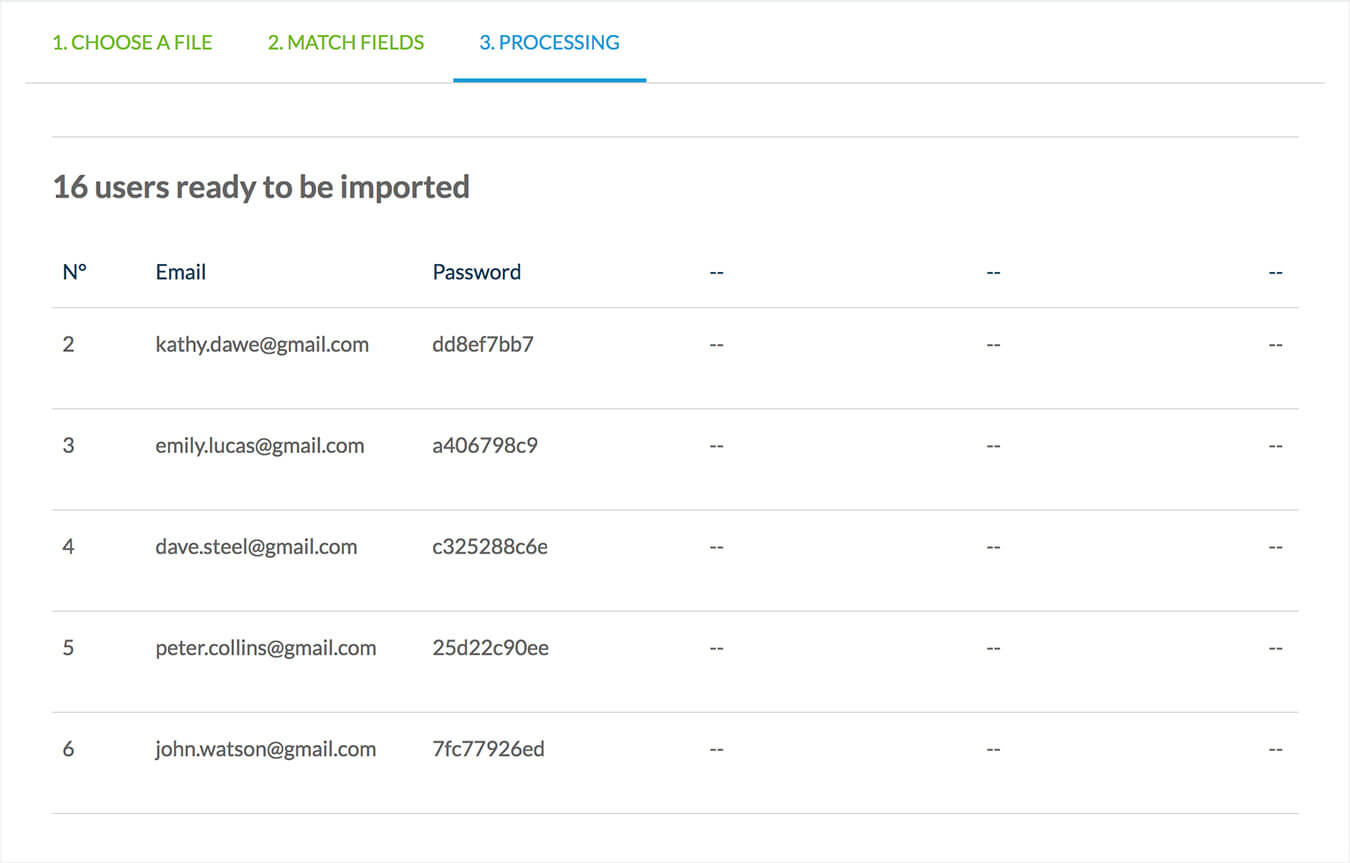
Task: Click the Email column header
Action: (181, 272)
